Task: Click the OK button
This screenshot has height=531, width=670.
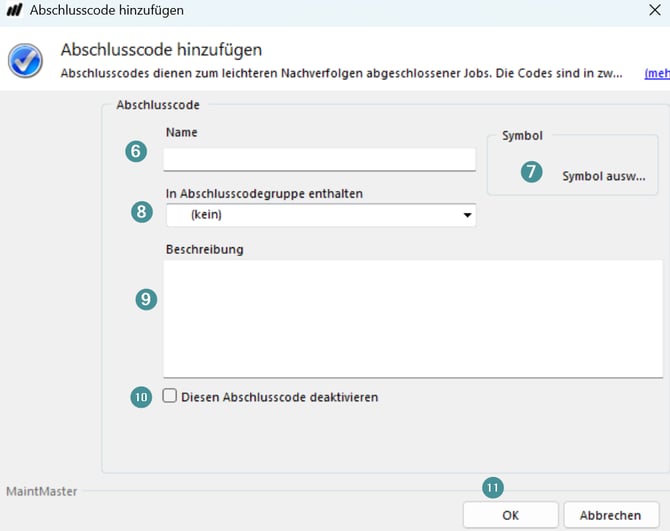Action: click(x=511, y=515)
